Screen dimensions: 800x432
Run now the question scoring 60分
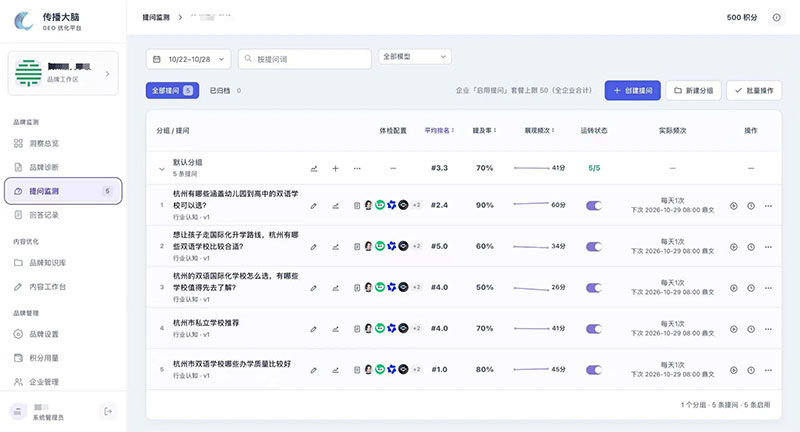[734, 206]
